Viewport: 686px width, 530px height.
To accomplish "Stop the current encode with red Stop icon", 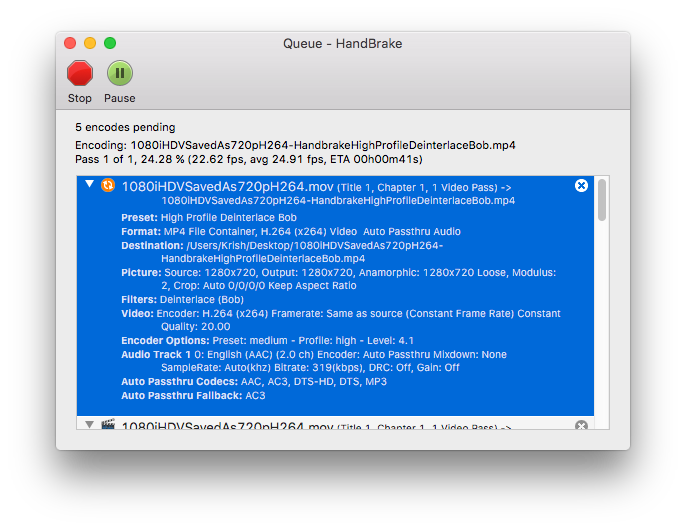I will (80, 73).
